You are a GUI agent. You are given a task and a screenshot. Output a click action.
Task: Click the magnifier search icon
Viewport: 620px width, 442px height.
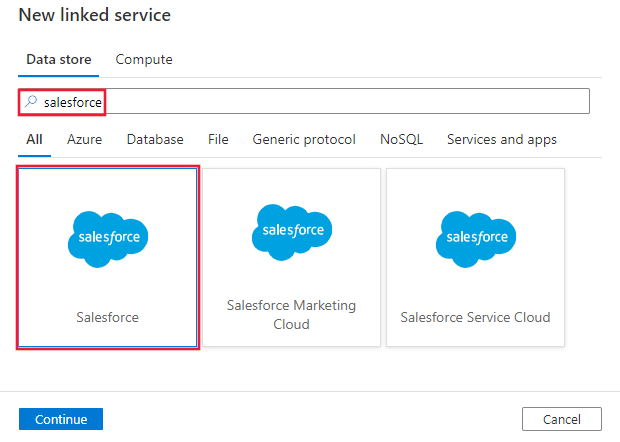point(32,102)
